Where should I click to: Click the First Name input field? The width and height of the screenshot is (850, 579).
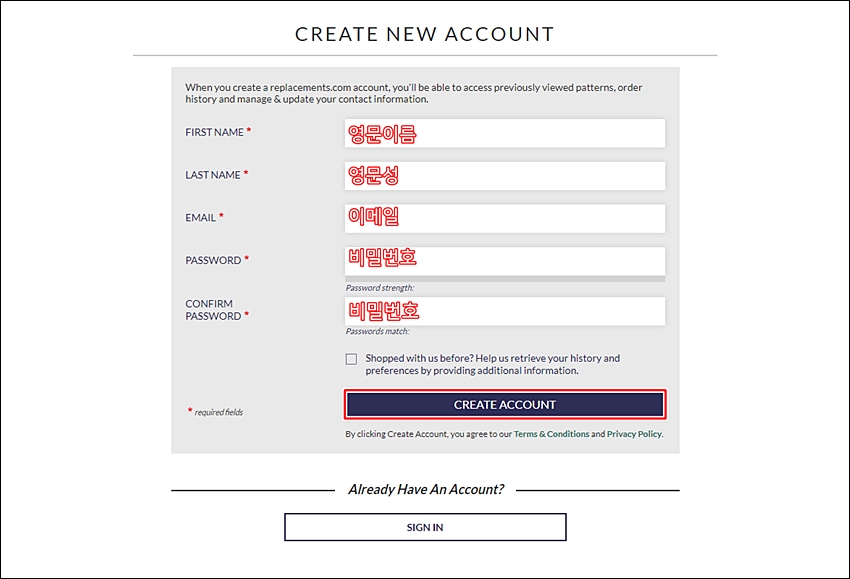tap(505, 133)
